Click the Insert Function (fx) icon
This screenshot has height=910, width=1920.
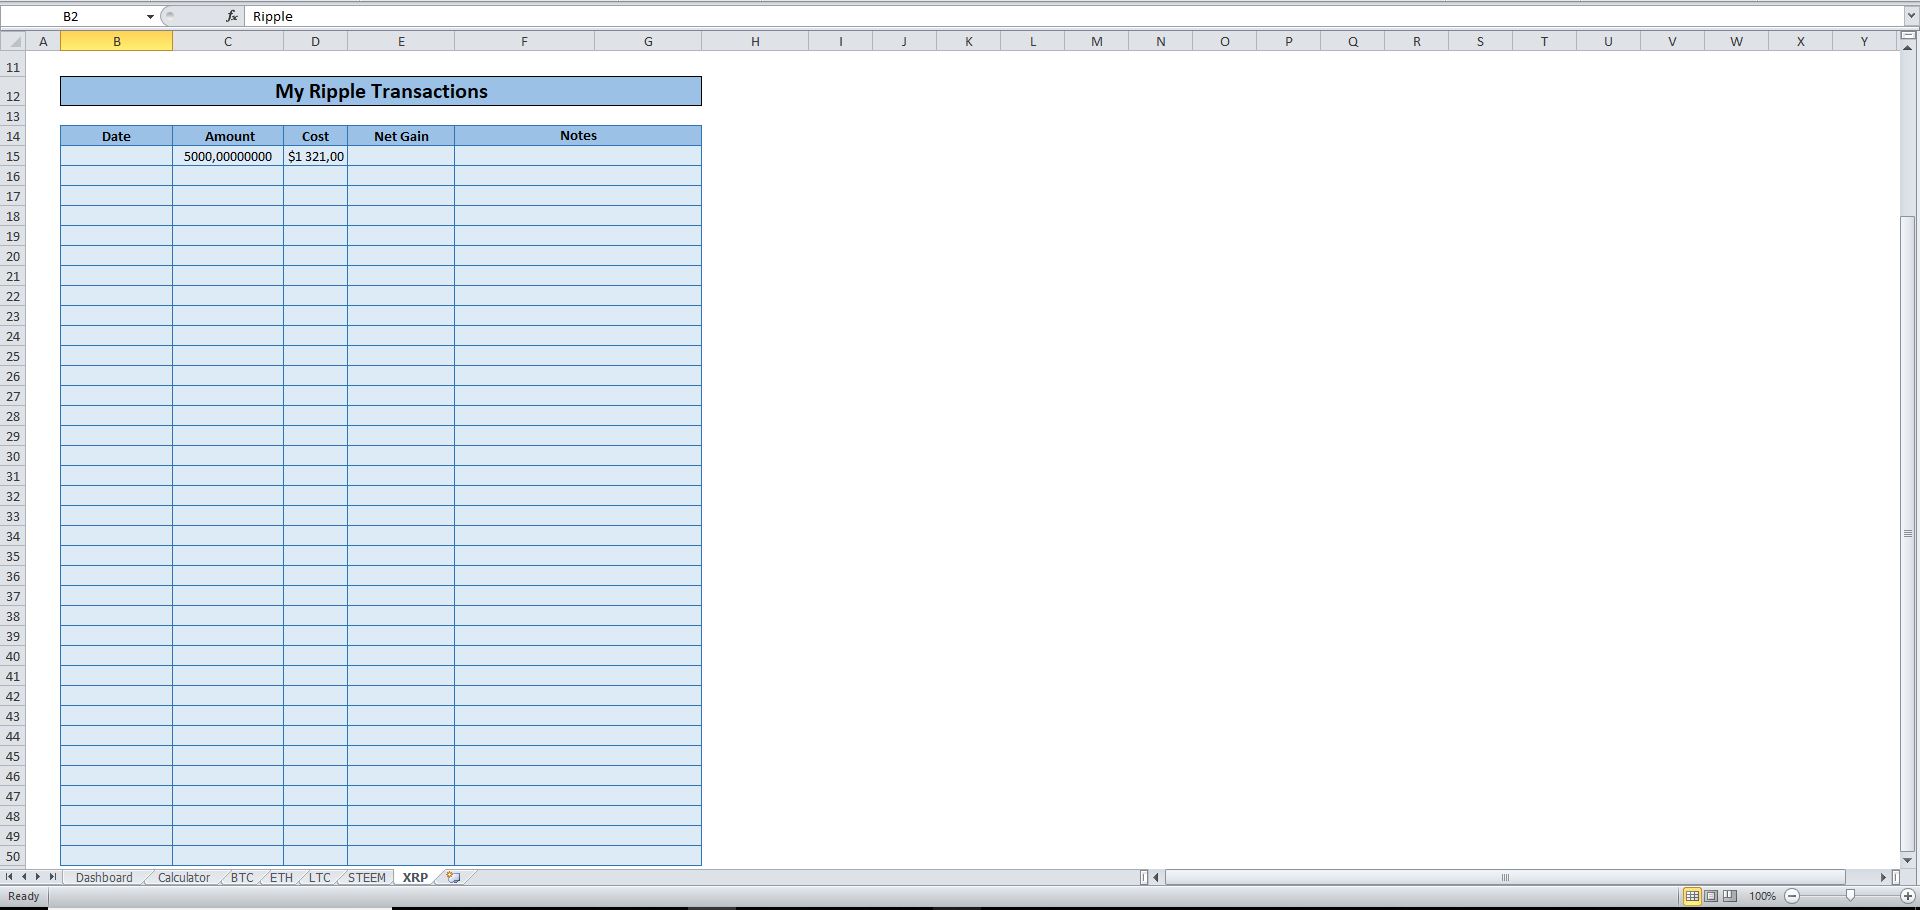click(231, 16)
